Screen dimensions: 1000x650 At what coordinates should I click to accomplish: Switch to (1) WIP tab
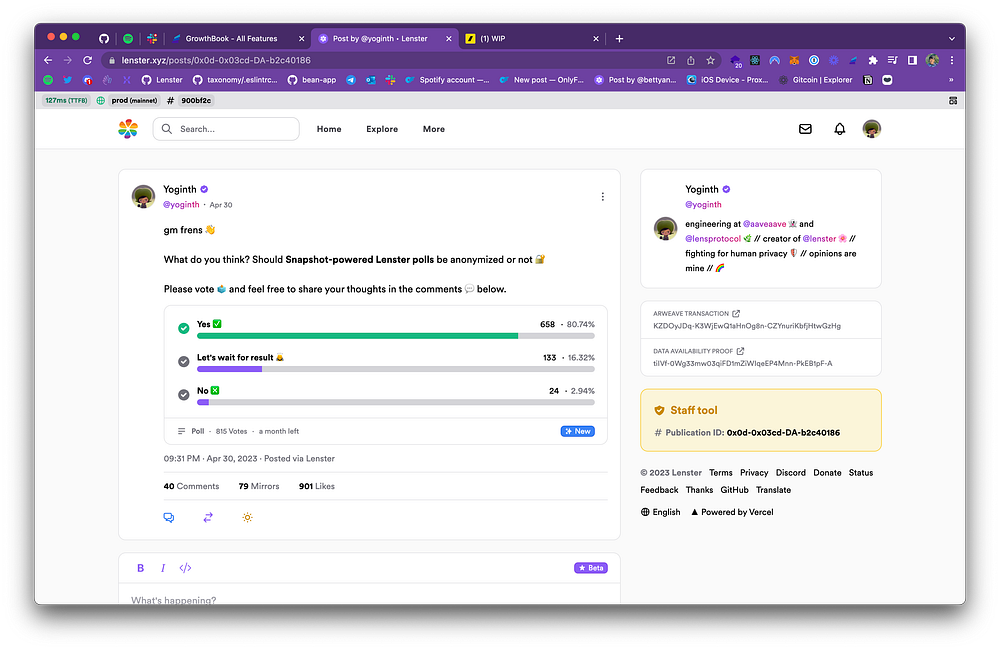pyautogui.click(x=492, y=38)
